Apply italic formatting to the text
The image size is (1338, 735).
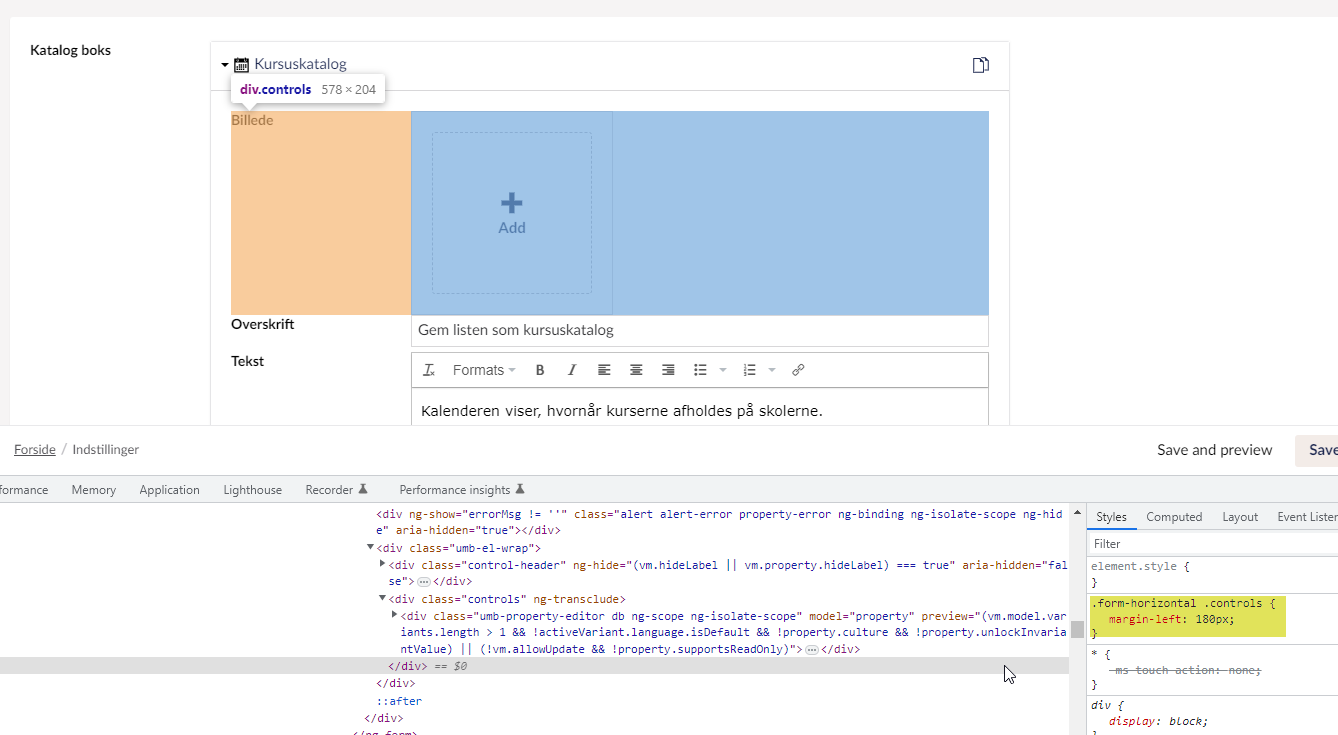click(x=571, y=369)
